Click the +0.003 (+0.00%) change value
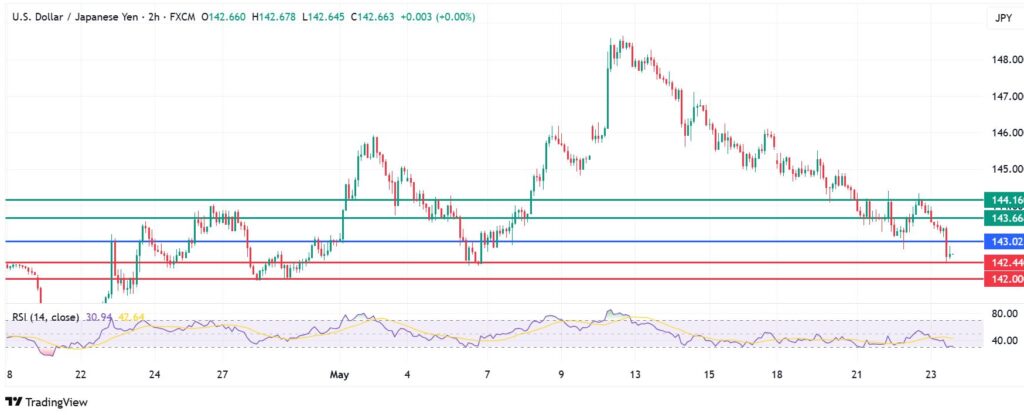Viewport: 1024px width, 415px height. 435,17
